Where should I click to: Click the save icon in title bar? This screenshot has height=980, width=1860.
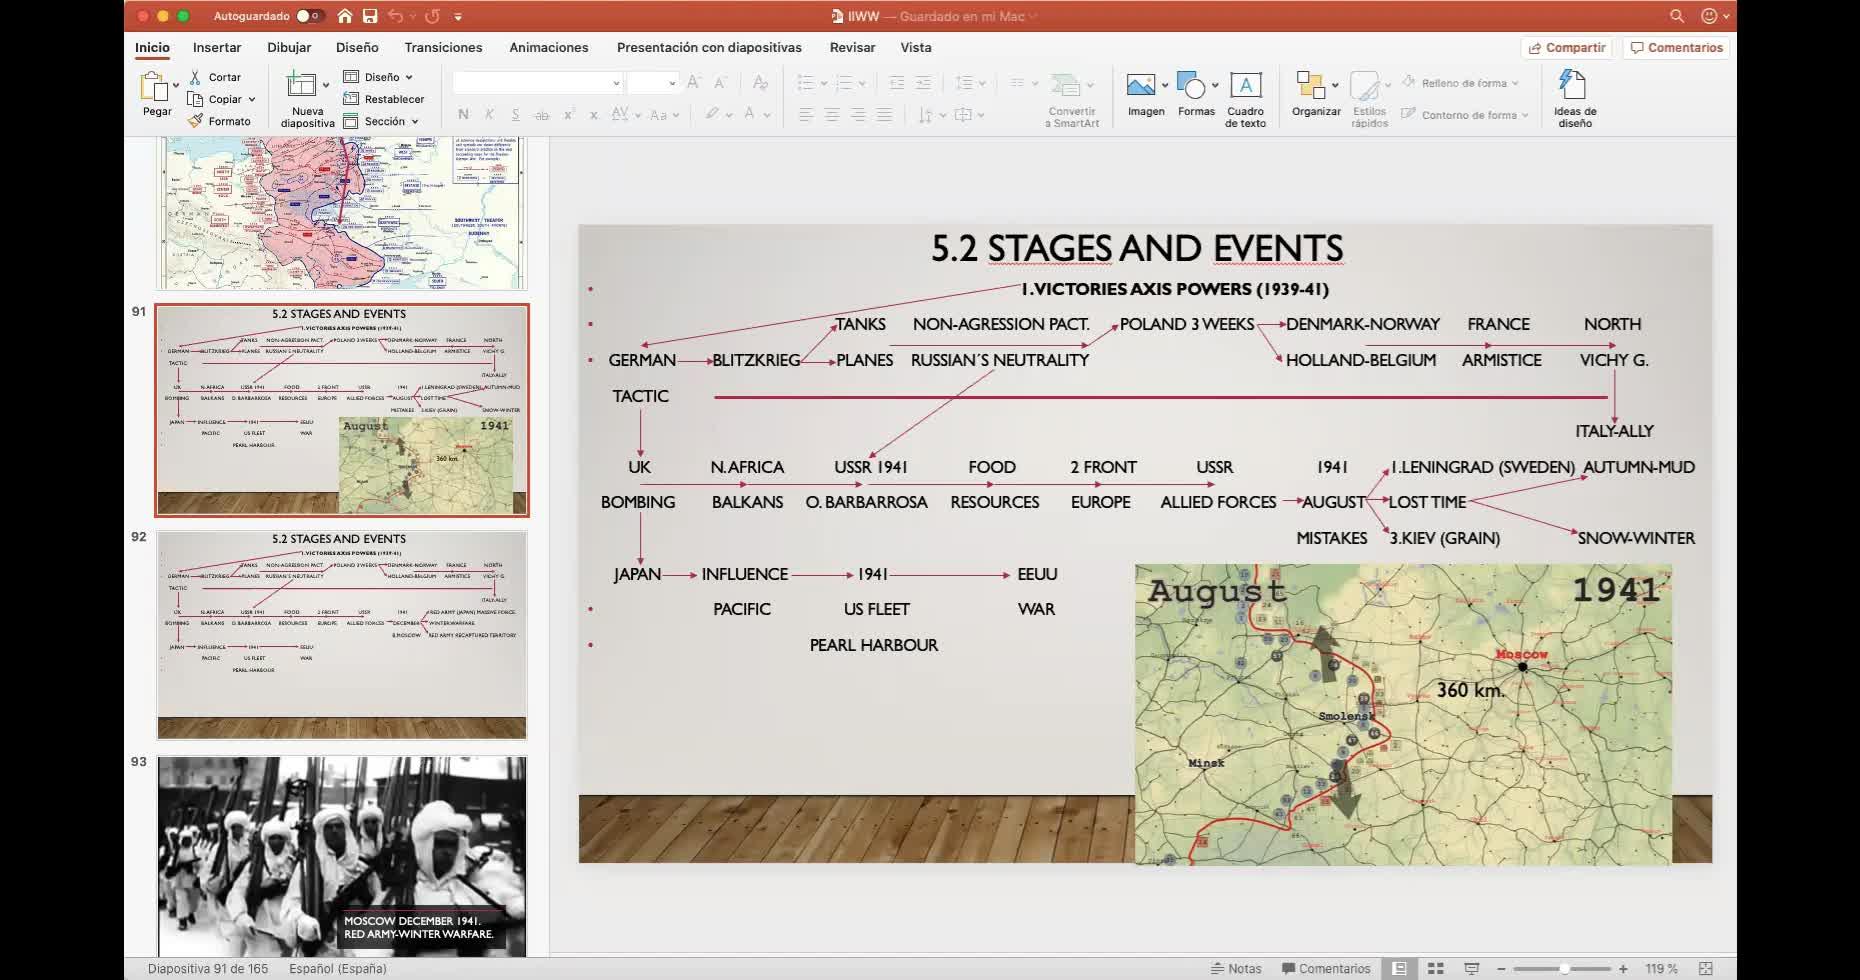[370, 16]
